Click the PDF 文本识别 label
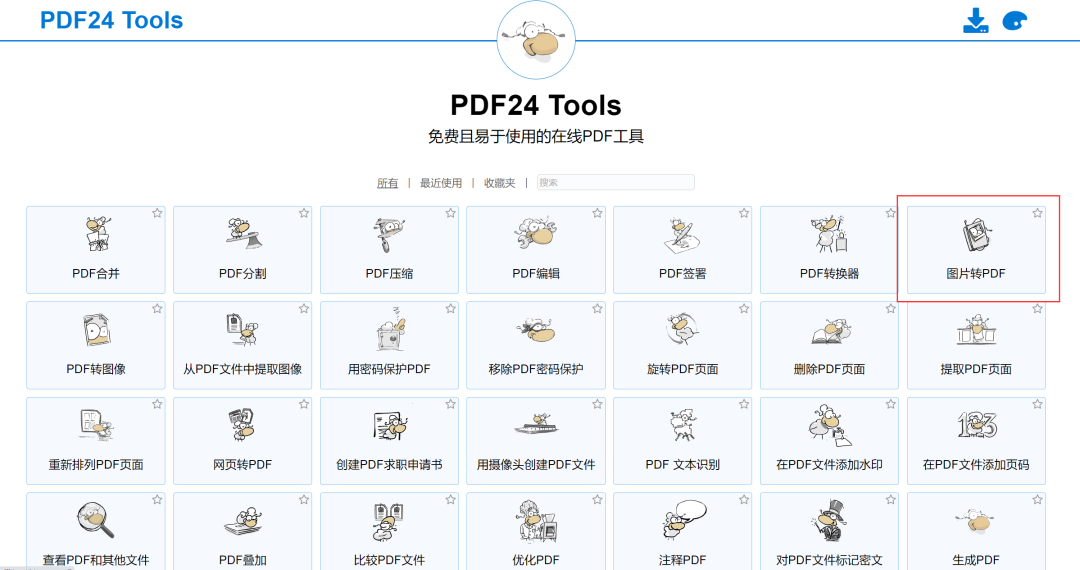This screenshot has height=570, width=1080. click(x=683, y=465)
